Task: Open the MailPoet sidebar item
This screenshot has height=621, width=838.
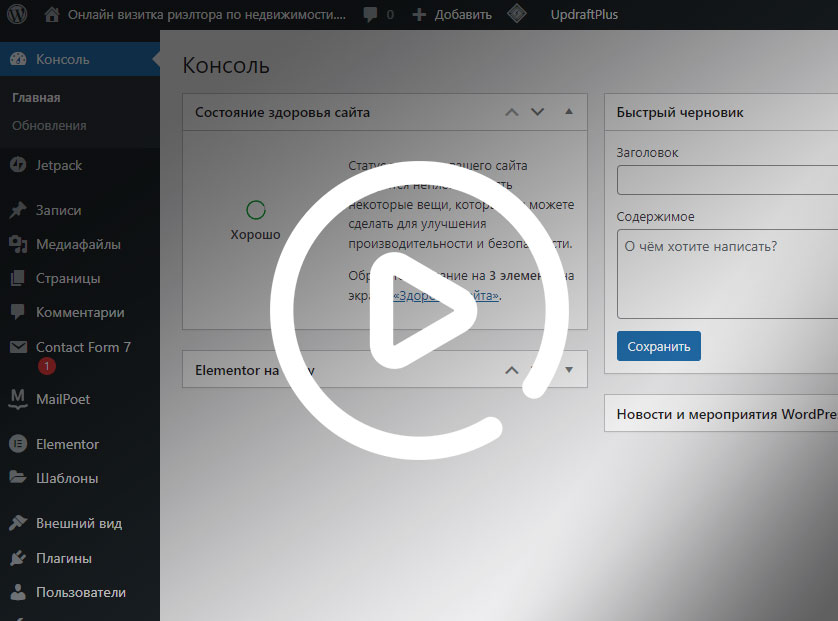Action: [62, 399]
